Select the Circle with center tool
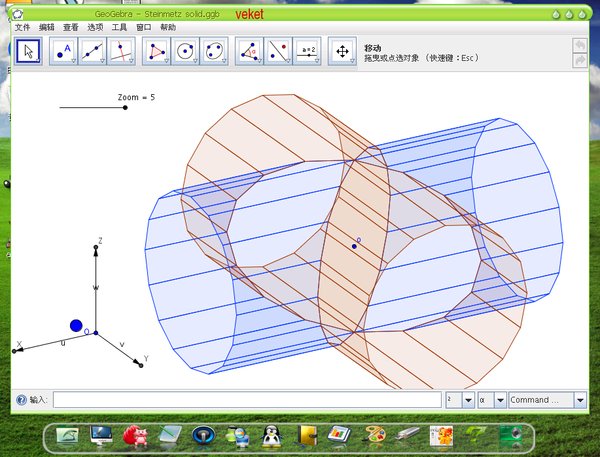 click(x=185, y=51)
